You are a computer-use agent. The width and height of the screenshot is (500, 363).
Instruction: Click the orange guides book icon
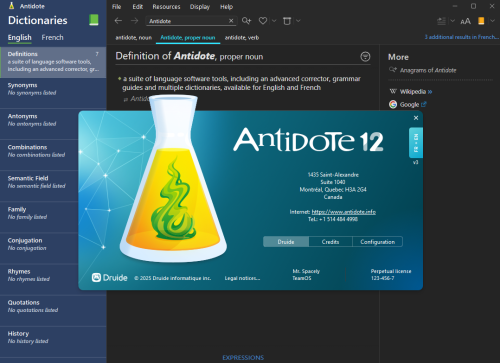coord(481,21)
